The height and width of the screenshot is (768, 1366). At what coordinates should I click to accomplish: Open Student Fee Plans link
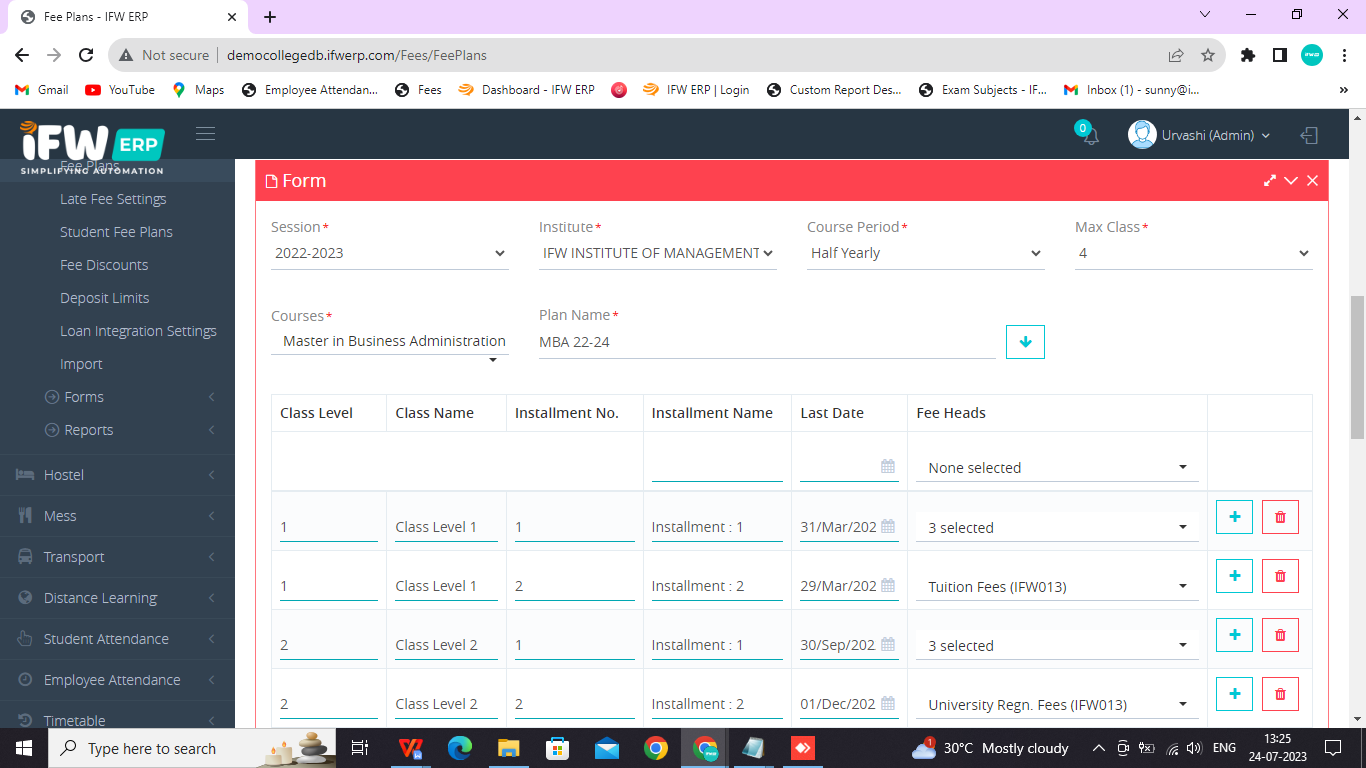coord(116,232)
